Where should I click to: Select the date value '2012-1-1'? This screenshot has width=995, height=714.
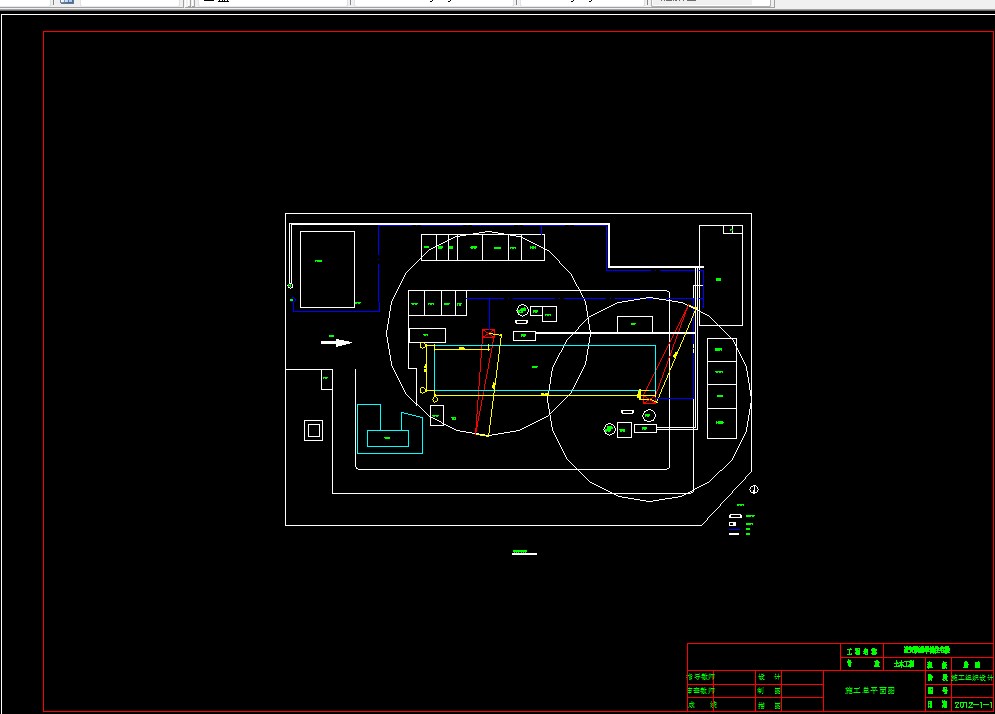point(973,704)
